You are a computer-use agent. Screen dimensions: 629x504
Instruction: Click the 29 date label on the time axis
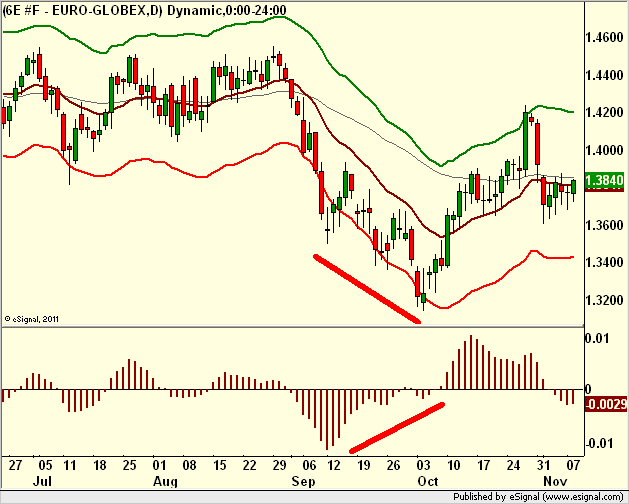coord(280,465)
